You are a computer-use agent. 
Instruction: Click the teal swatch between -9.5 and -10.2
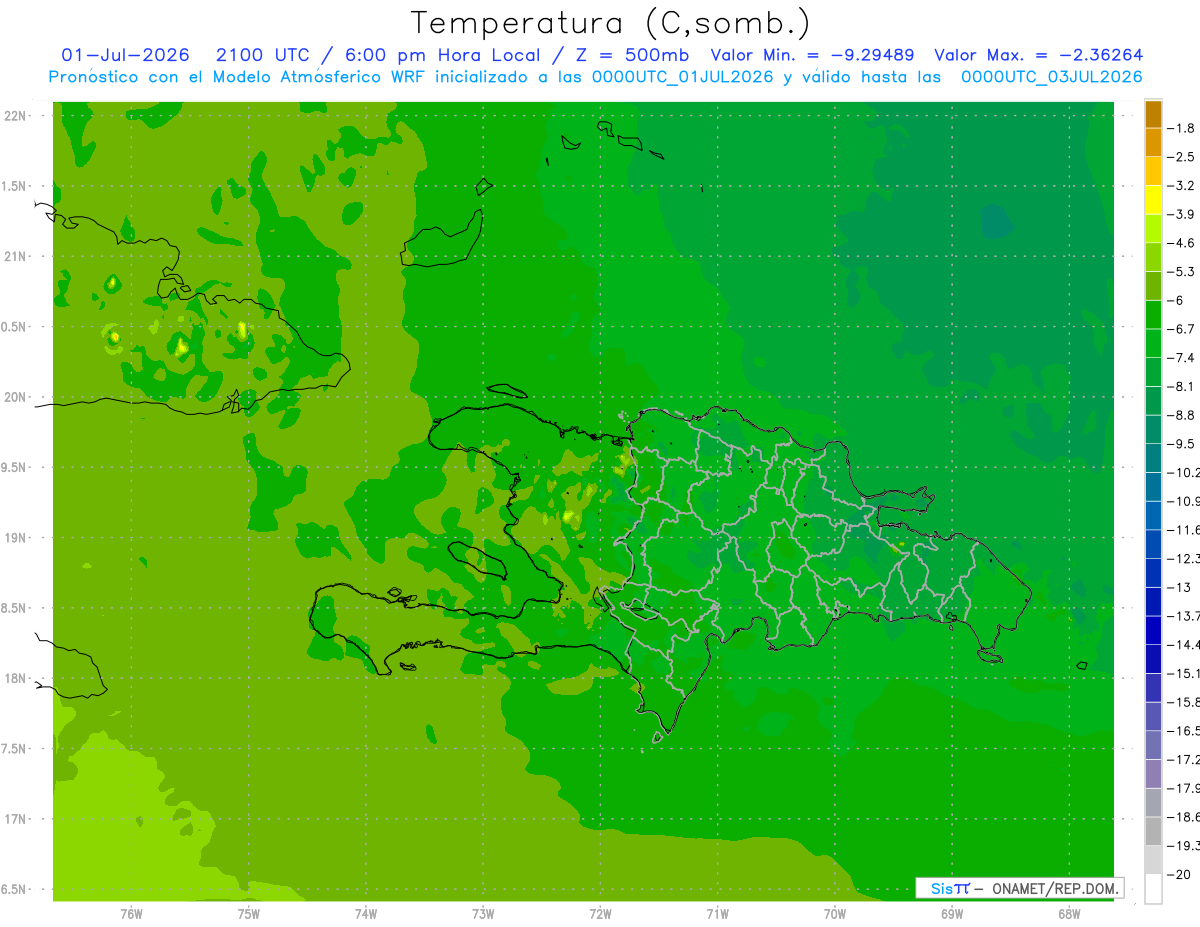[1153, 458]
